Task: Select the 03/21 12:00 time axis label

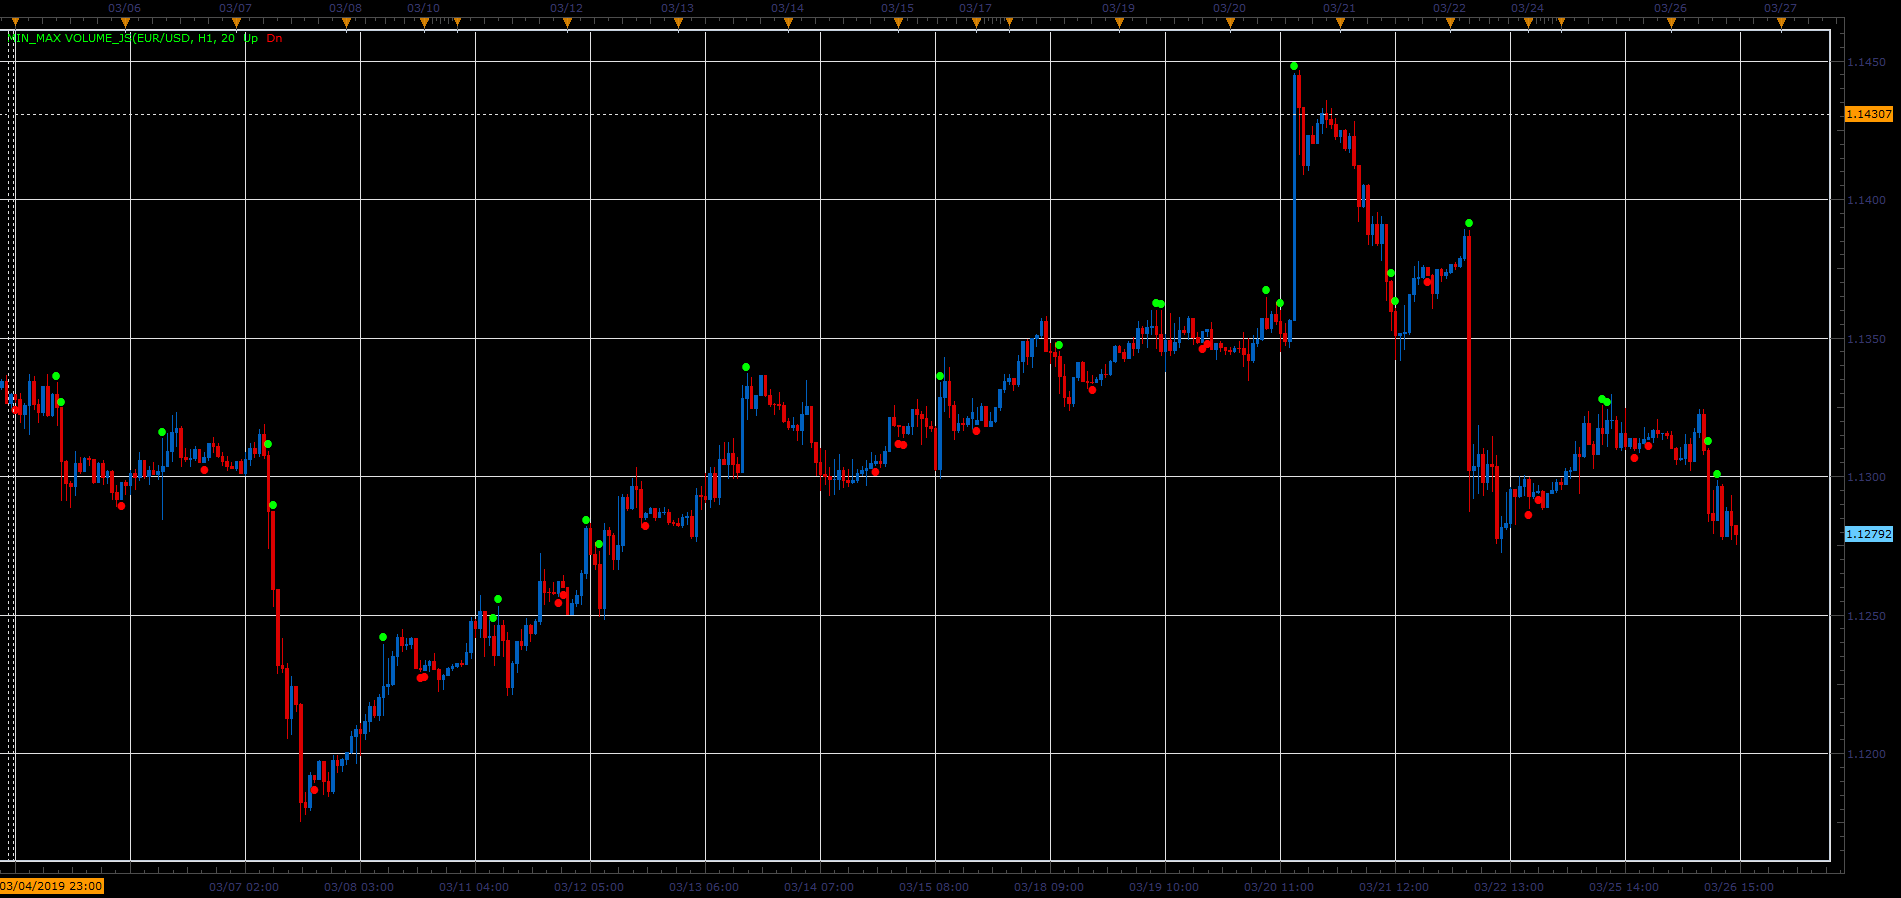Action: coord(1394,887)
